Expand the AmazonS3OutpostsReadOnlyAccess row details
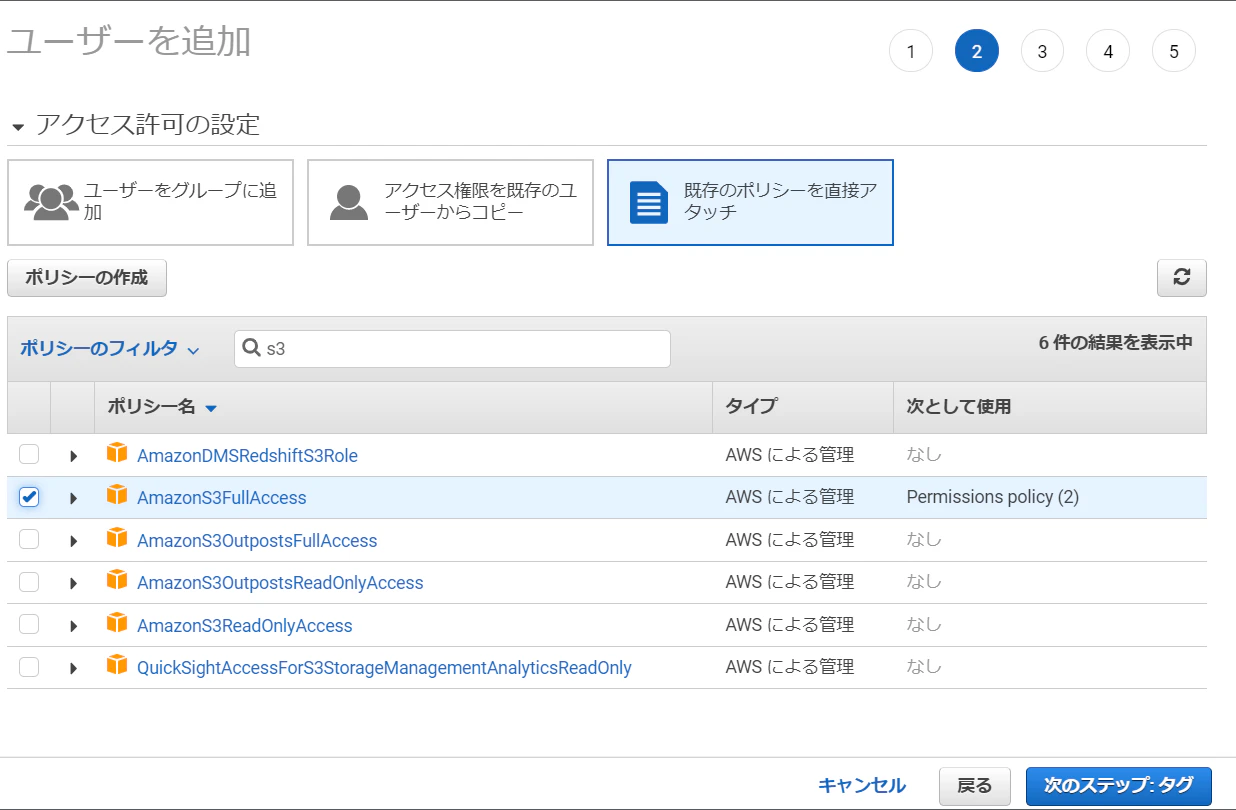Viewport: 1236px width, 810px height. coord(73,583)
